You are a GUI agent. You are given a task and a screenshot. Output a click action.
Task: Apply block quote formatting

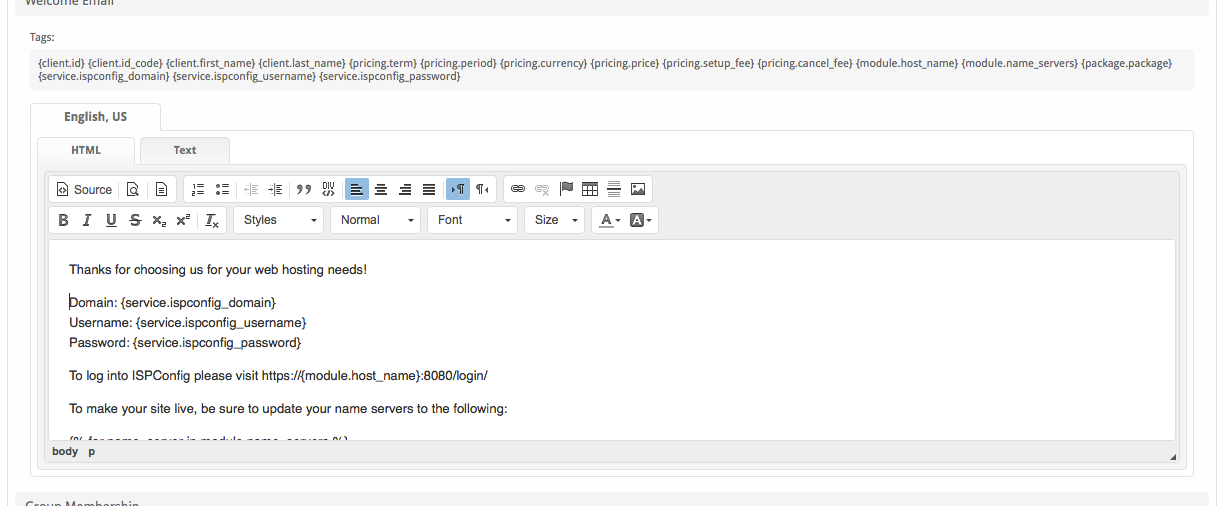pyautogui.click(x=304, y=189)
